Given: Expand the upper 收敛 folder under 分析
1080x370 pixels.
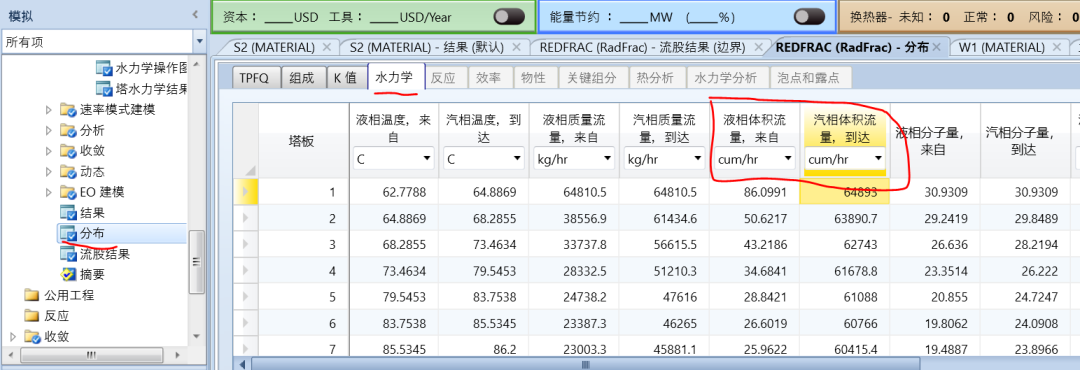Looking at the screenshot, I should point(48,151).
